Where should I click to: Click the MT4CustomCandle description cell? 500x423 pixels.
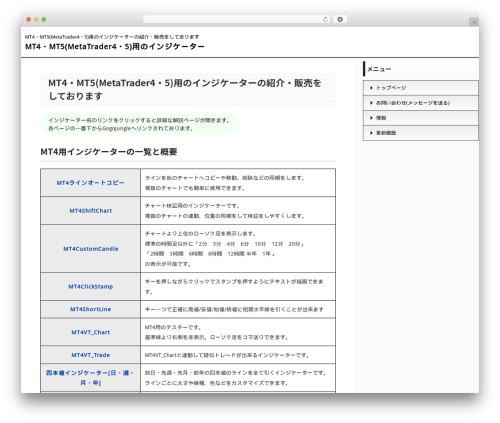tap(238, 249)
